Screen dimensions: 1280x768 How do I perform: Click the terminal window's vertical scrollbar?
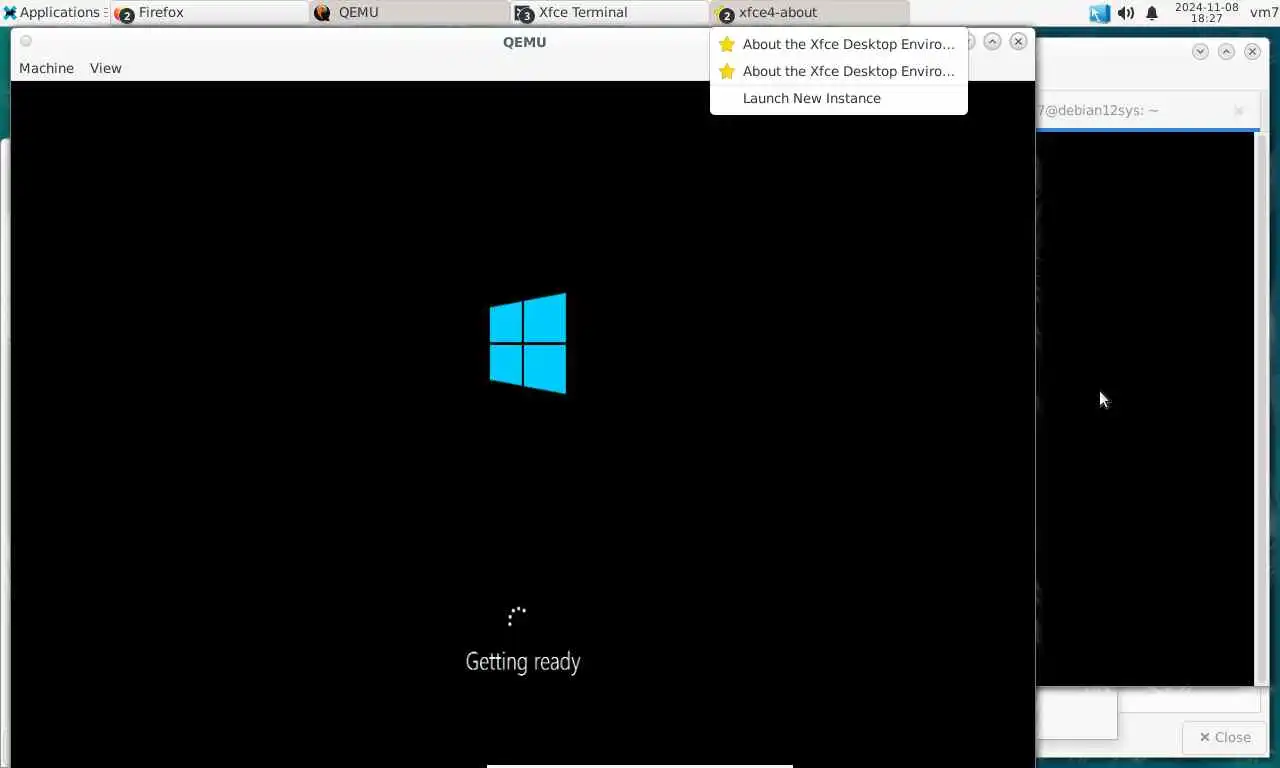pos(1261,408)
